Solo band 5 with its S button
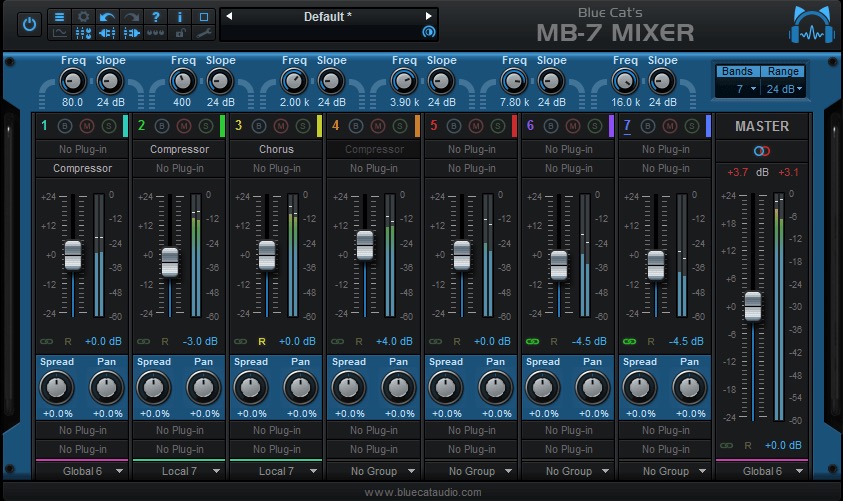The height and width of the screenshot is (501, 843). pos(498,126)
